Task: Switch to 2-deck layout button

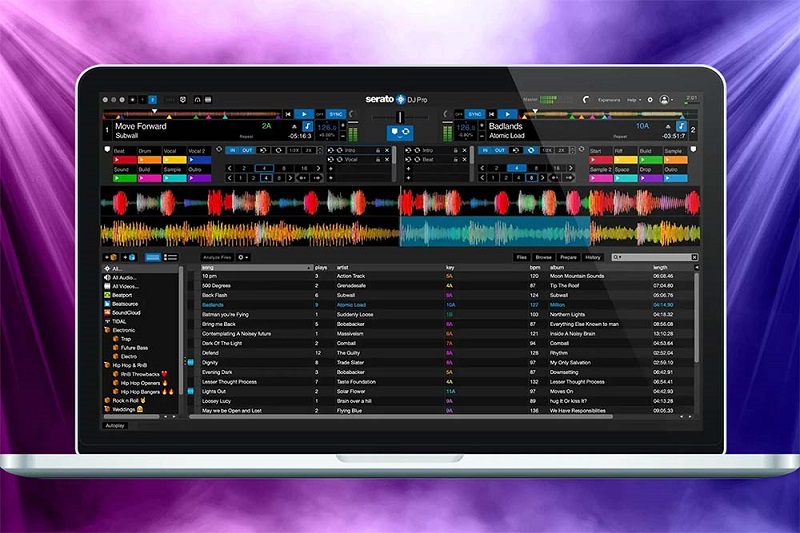Action: click(x=153, y=100)
